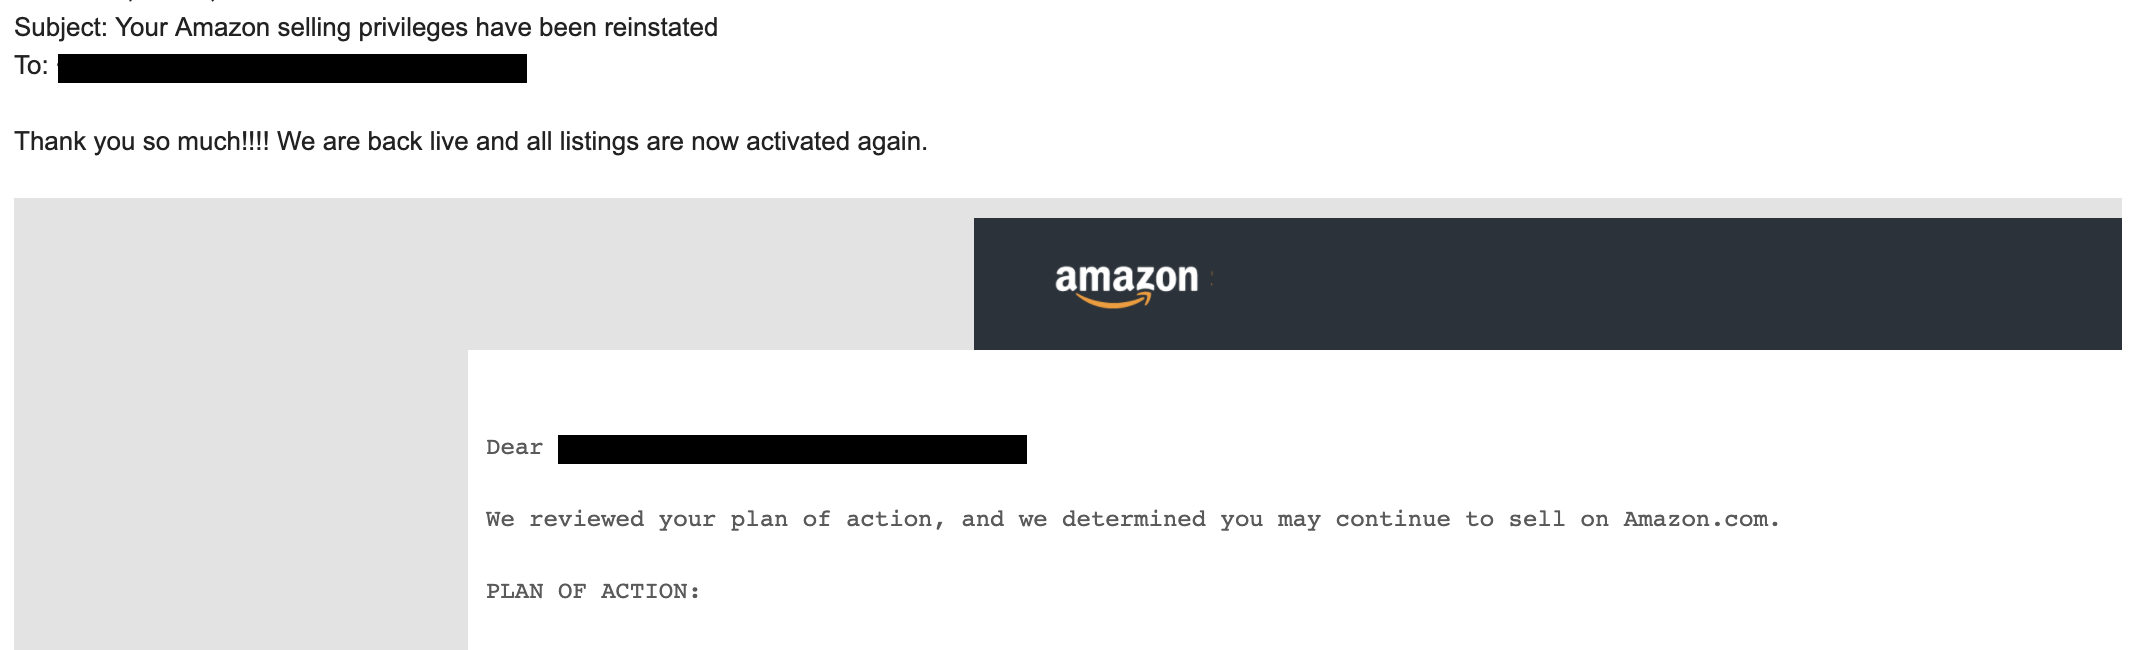This screenshot has height=650, width=2138.
Task: Click the "To:" label
Action: coord(31,66)
